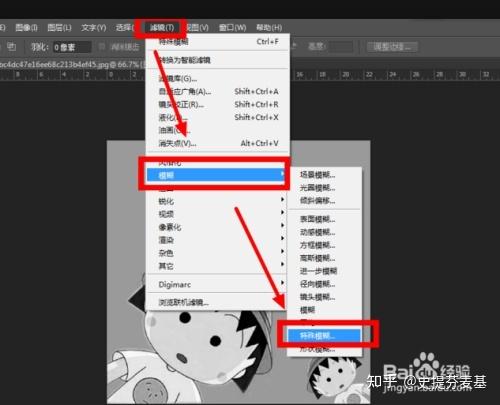Viewport: 500px width, 405px height.
Task: Open the 窗口(W) menu
Action: tap(232, 28)
